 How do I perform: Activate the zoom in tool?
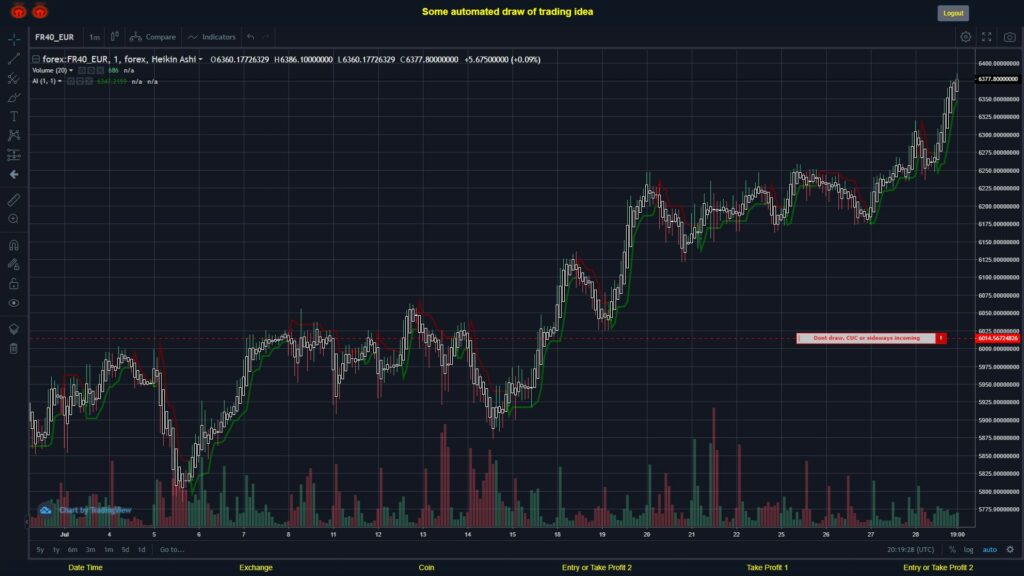tap(14, 219)
